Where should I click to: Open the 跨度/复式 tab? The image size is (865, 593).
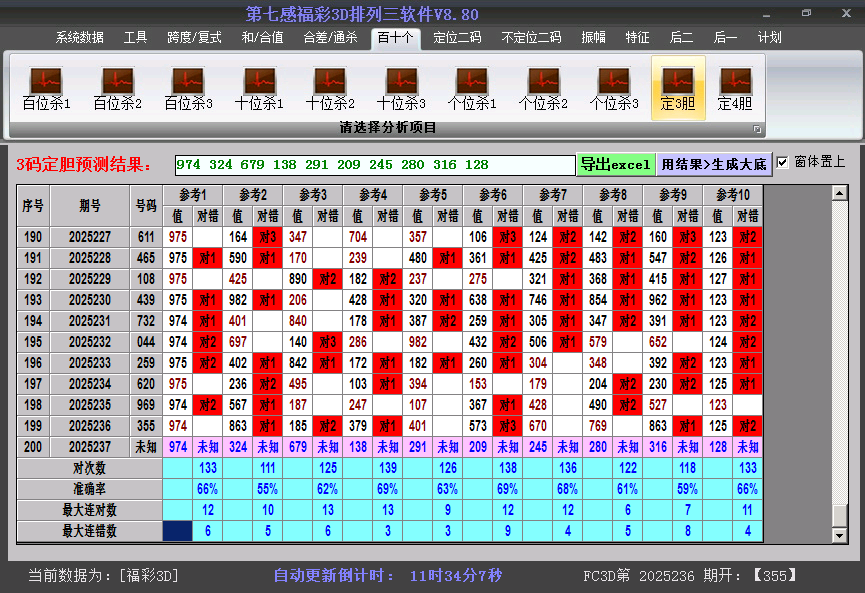pyautogui.click(x=194, y=38)
